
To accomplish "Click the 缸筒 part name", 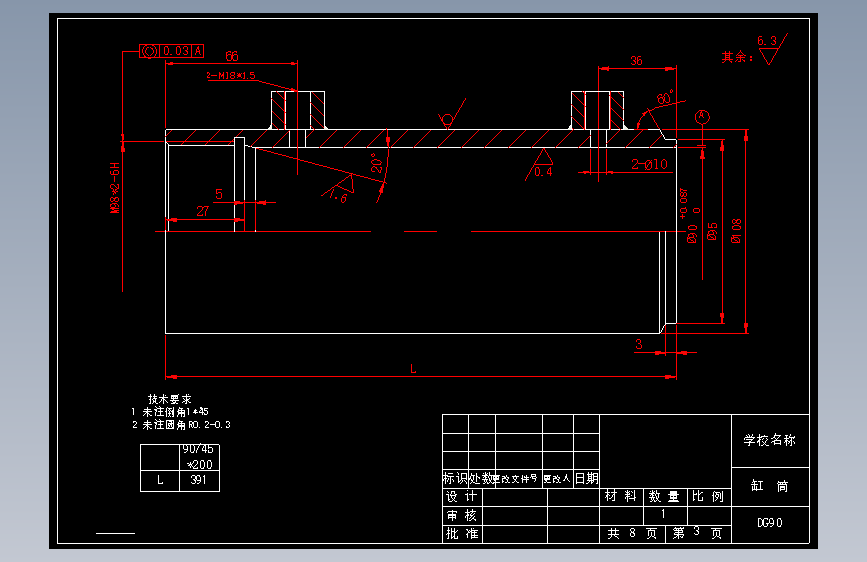I will click(770, 486).
